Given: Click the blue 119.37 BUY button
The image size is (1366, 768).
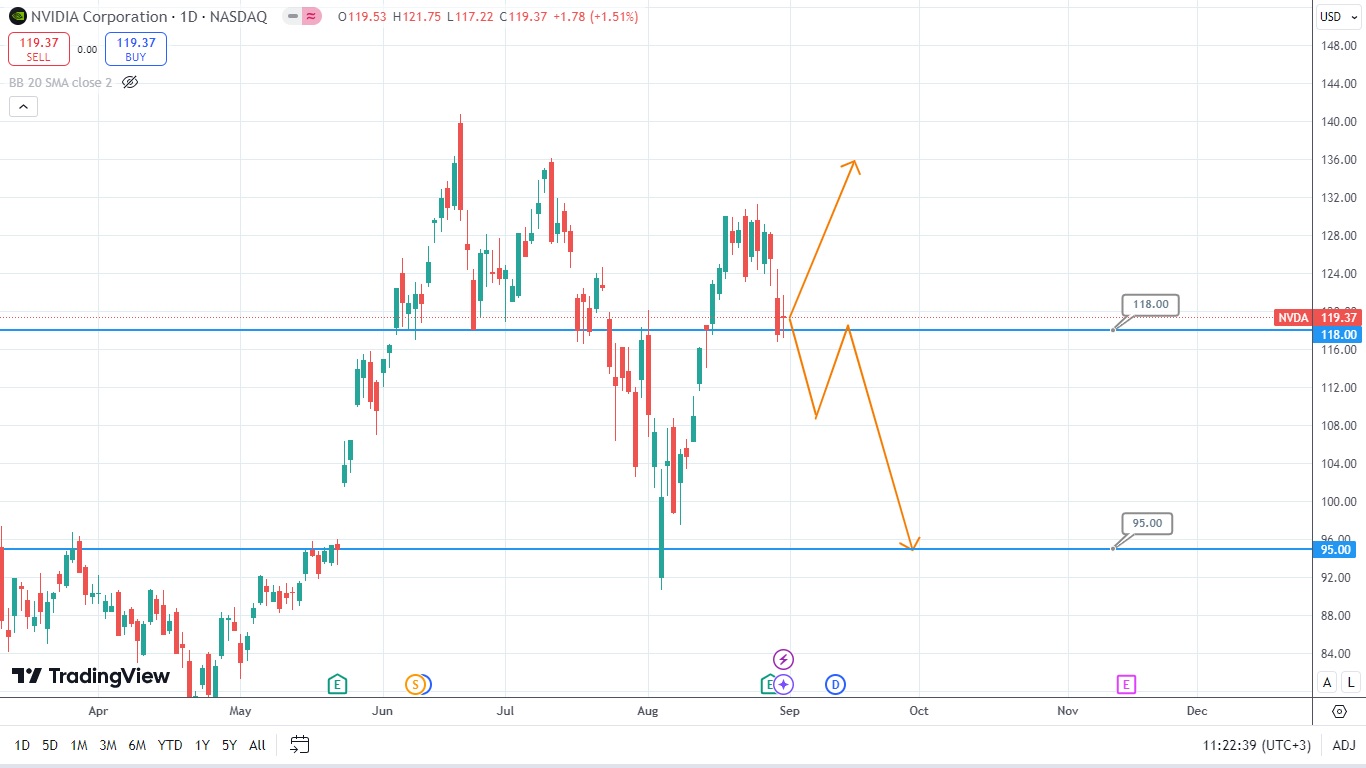Looking at the screenshot, I should pyautogui.click(x=136, y=49).
